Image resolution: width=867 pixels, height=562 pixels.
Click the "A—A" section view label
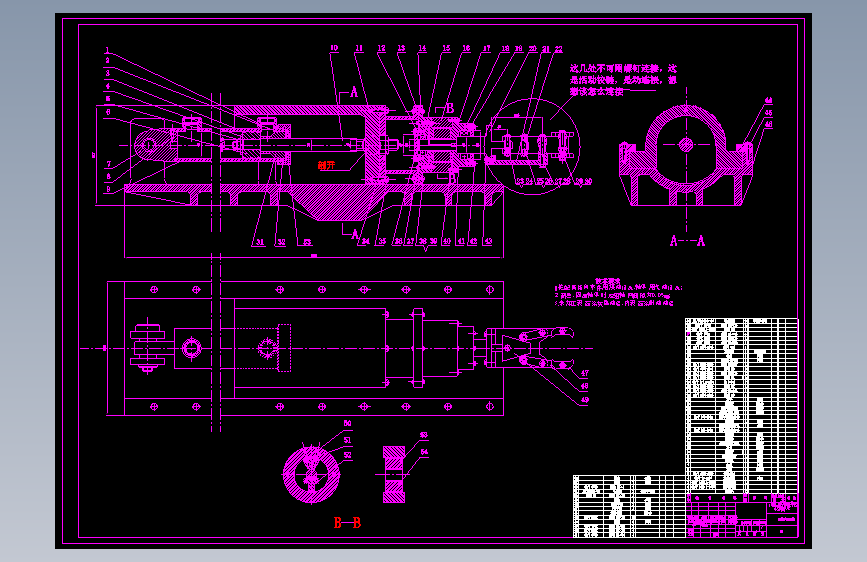click(687, 241)
